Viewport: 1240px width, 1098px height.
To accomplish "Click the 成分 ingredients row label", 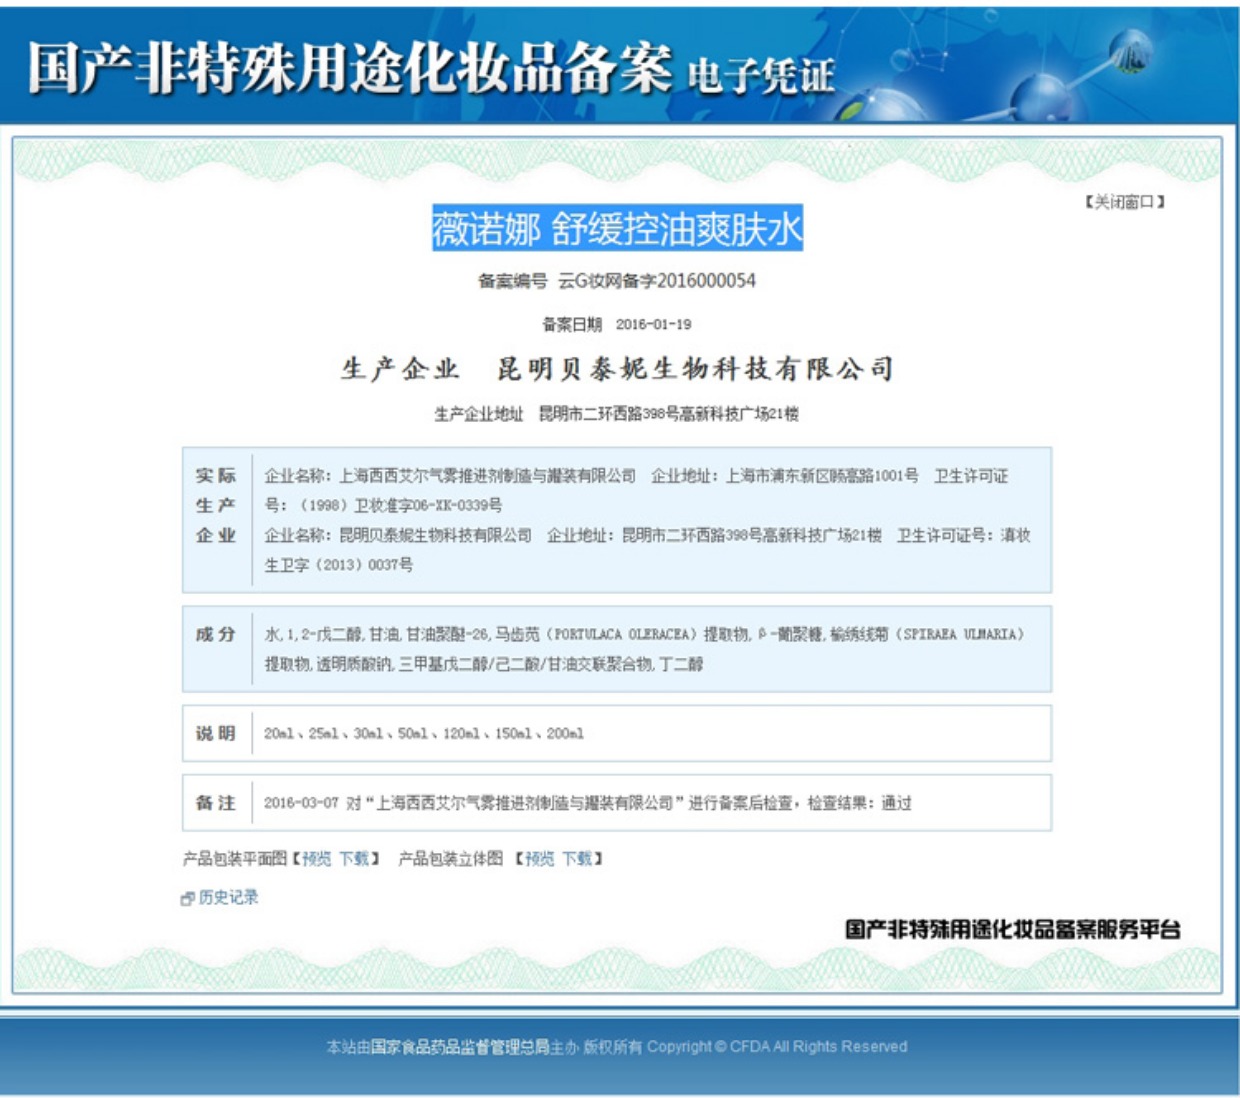I will 216,634.
